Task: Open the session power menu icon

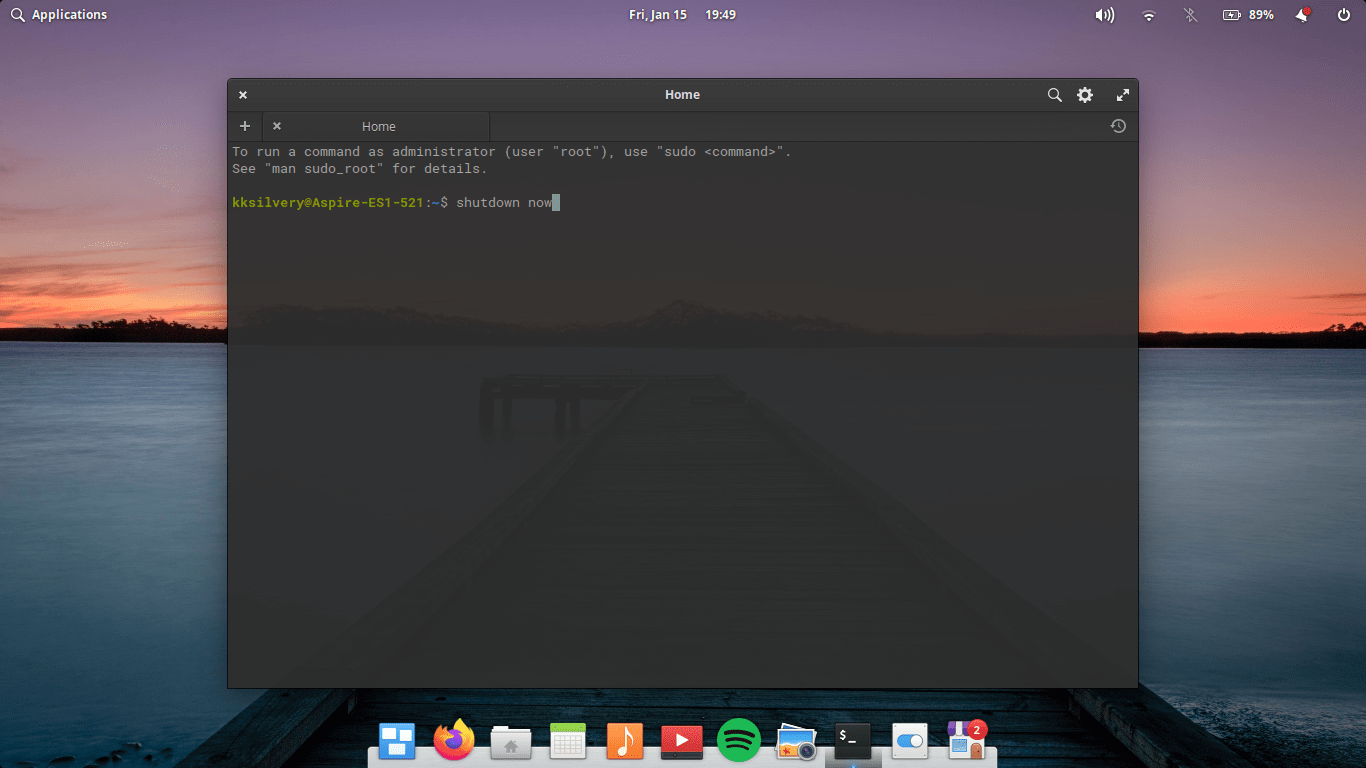Action: (1344, 15)
